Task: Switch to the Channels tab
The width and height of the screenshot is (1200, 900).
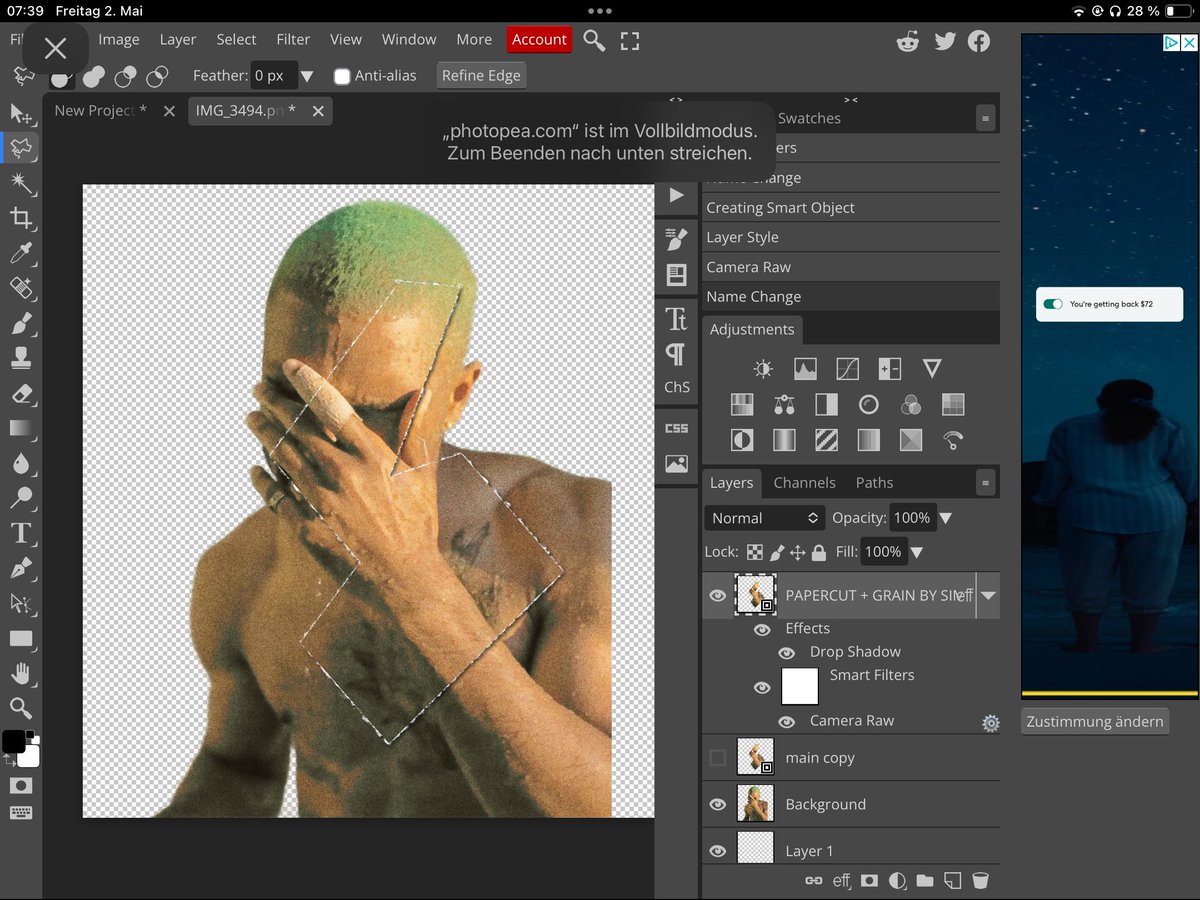Action: coord(804,483)
